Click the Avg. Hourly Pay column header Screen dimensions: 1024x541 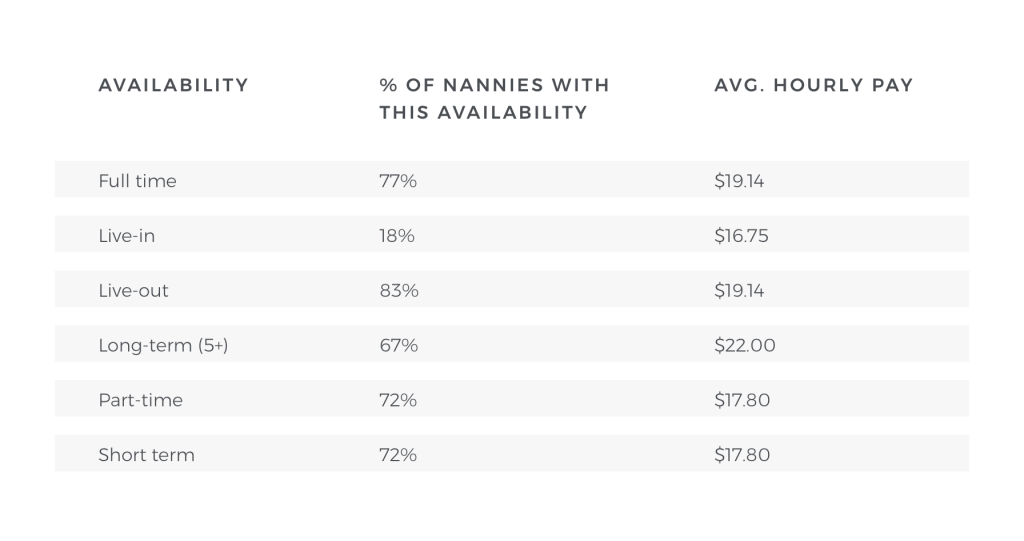coord(813,85)
